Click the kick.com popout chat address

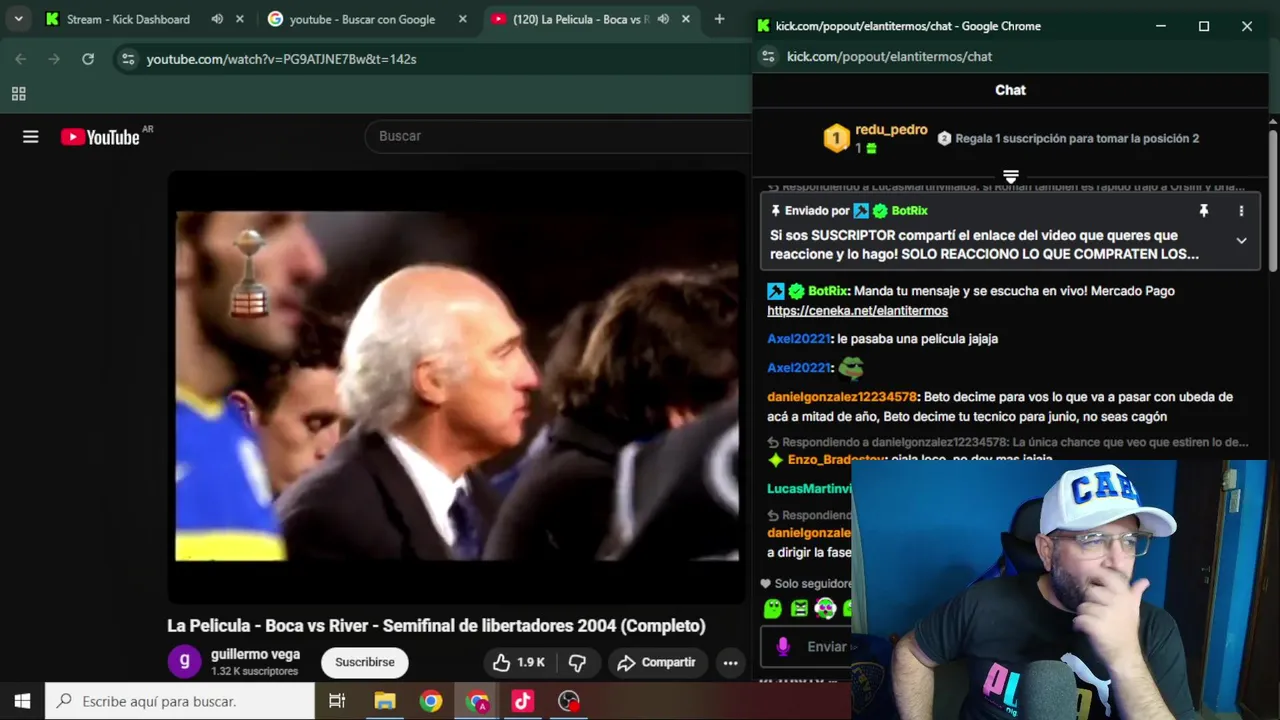click(889, 57)
